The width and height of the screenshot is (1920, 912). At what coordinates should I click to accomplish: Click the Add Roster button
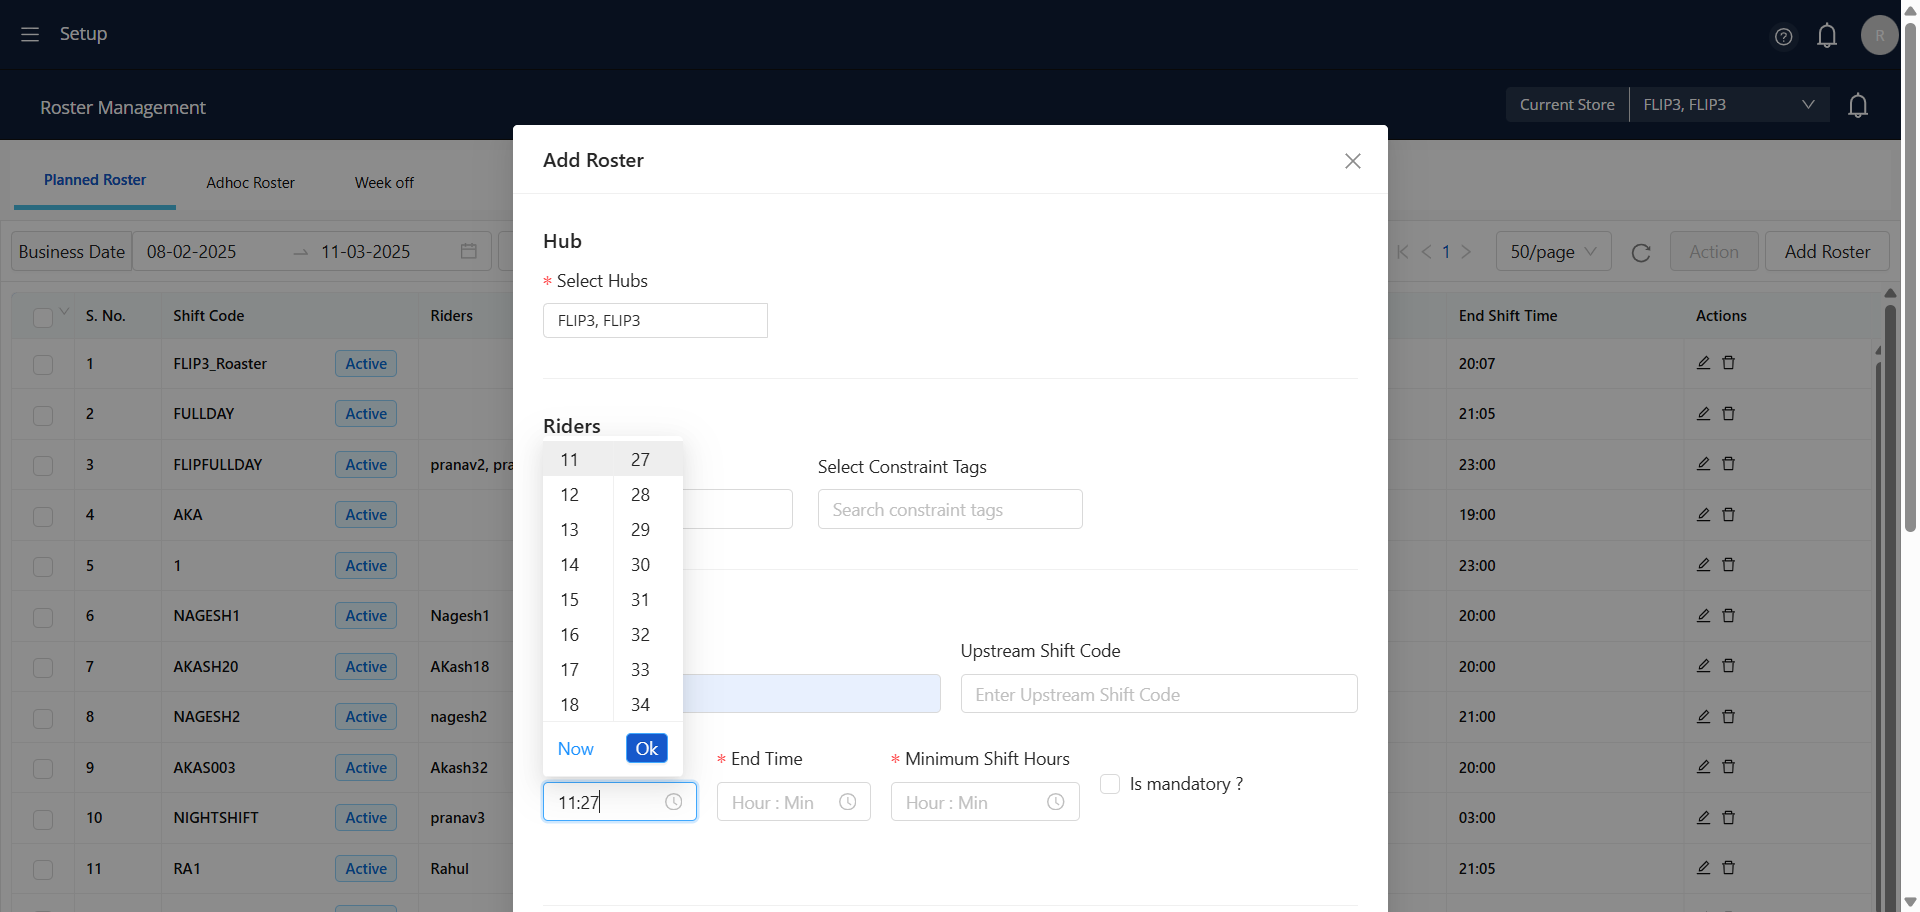1827,252
